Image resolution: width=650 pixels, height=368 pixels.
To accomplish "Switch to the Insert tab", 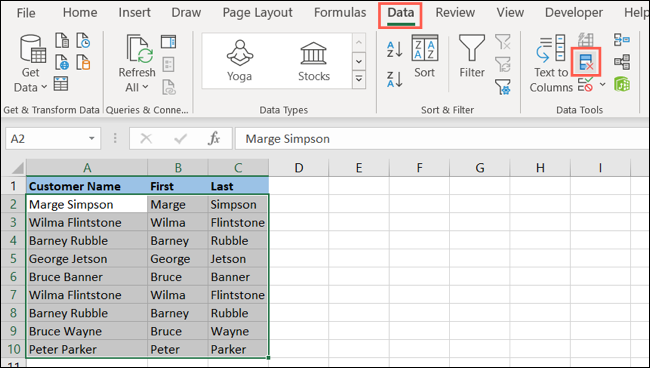I will pos(134,13).
